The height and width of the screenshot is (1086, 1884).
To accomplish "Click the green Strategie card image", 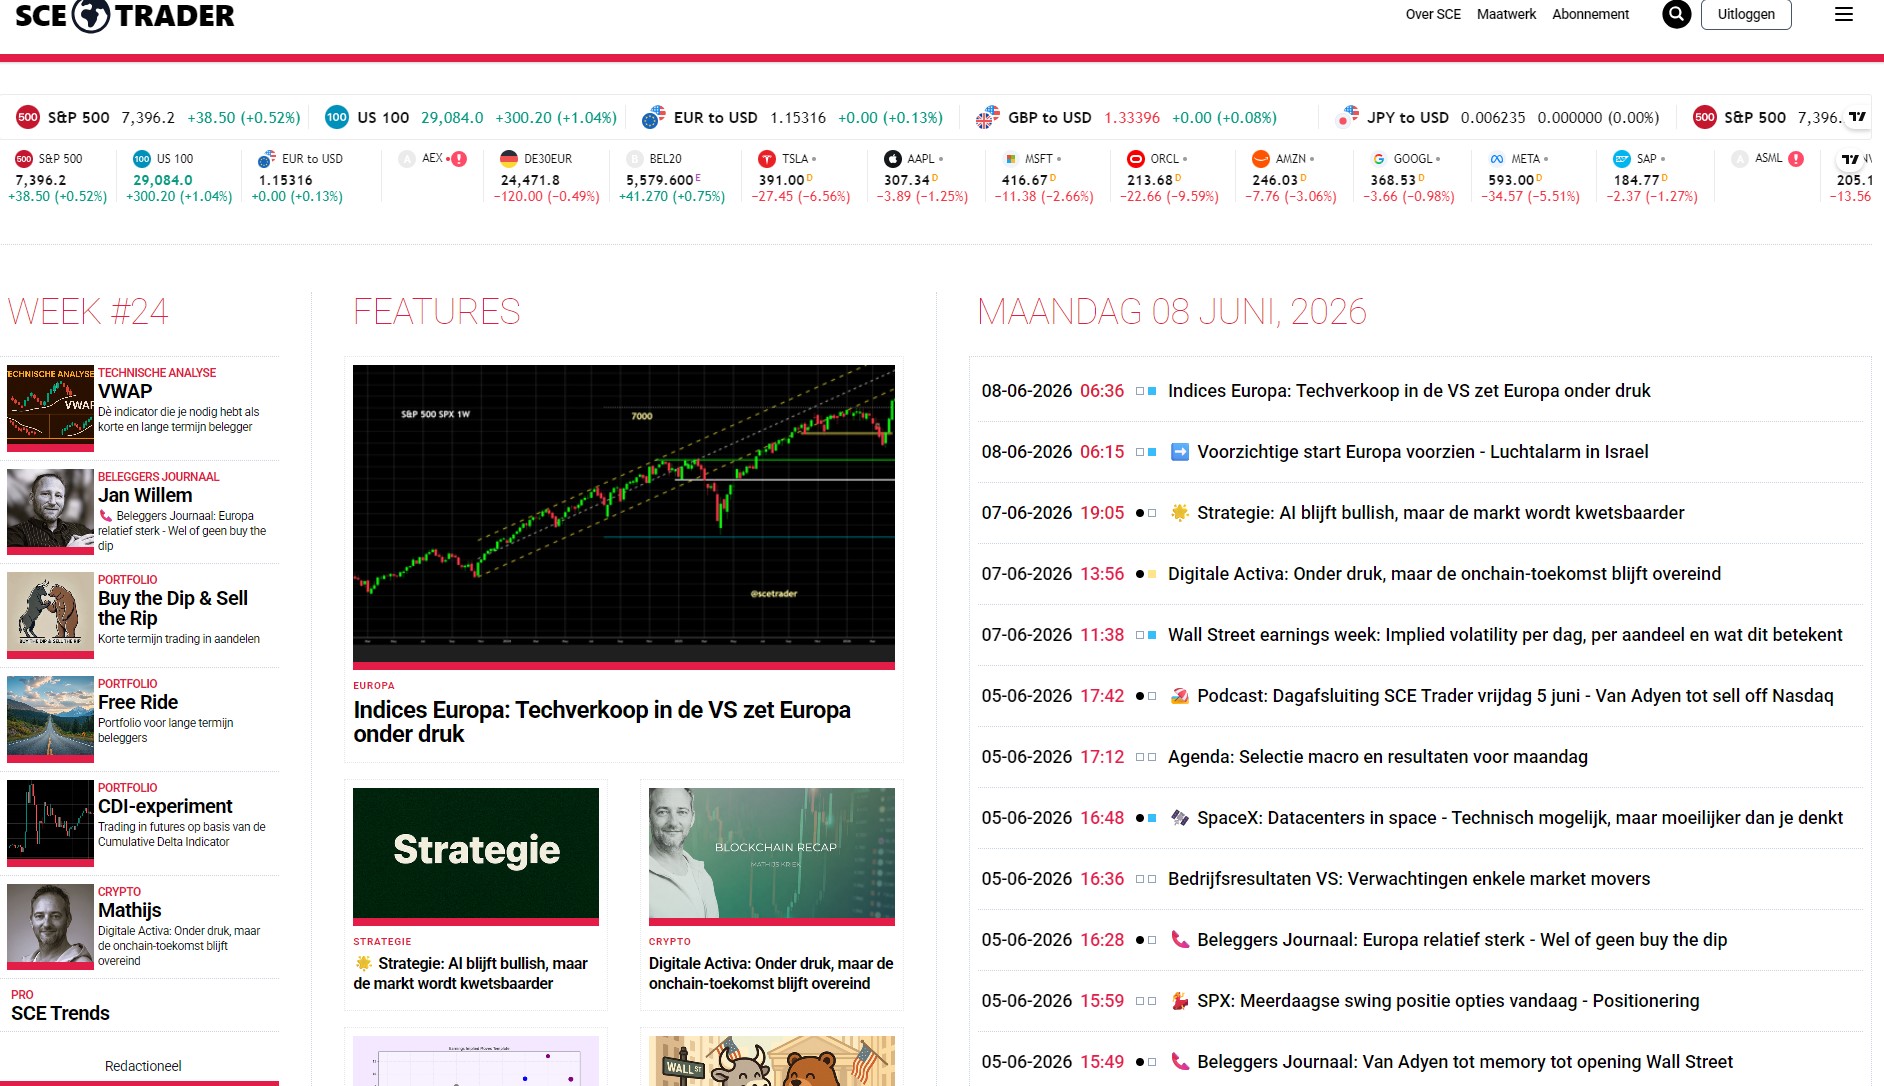I will (x=476, y=856).
